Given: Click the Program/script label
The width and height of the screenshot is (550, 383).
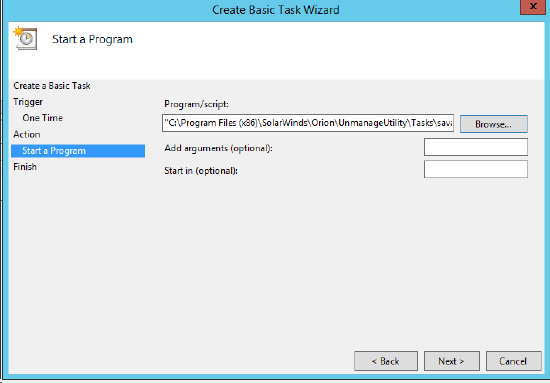Looking at the screenshot, I should (196, 105).
